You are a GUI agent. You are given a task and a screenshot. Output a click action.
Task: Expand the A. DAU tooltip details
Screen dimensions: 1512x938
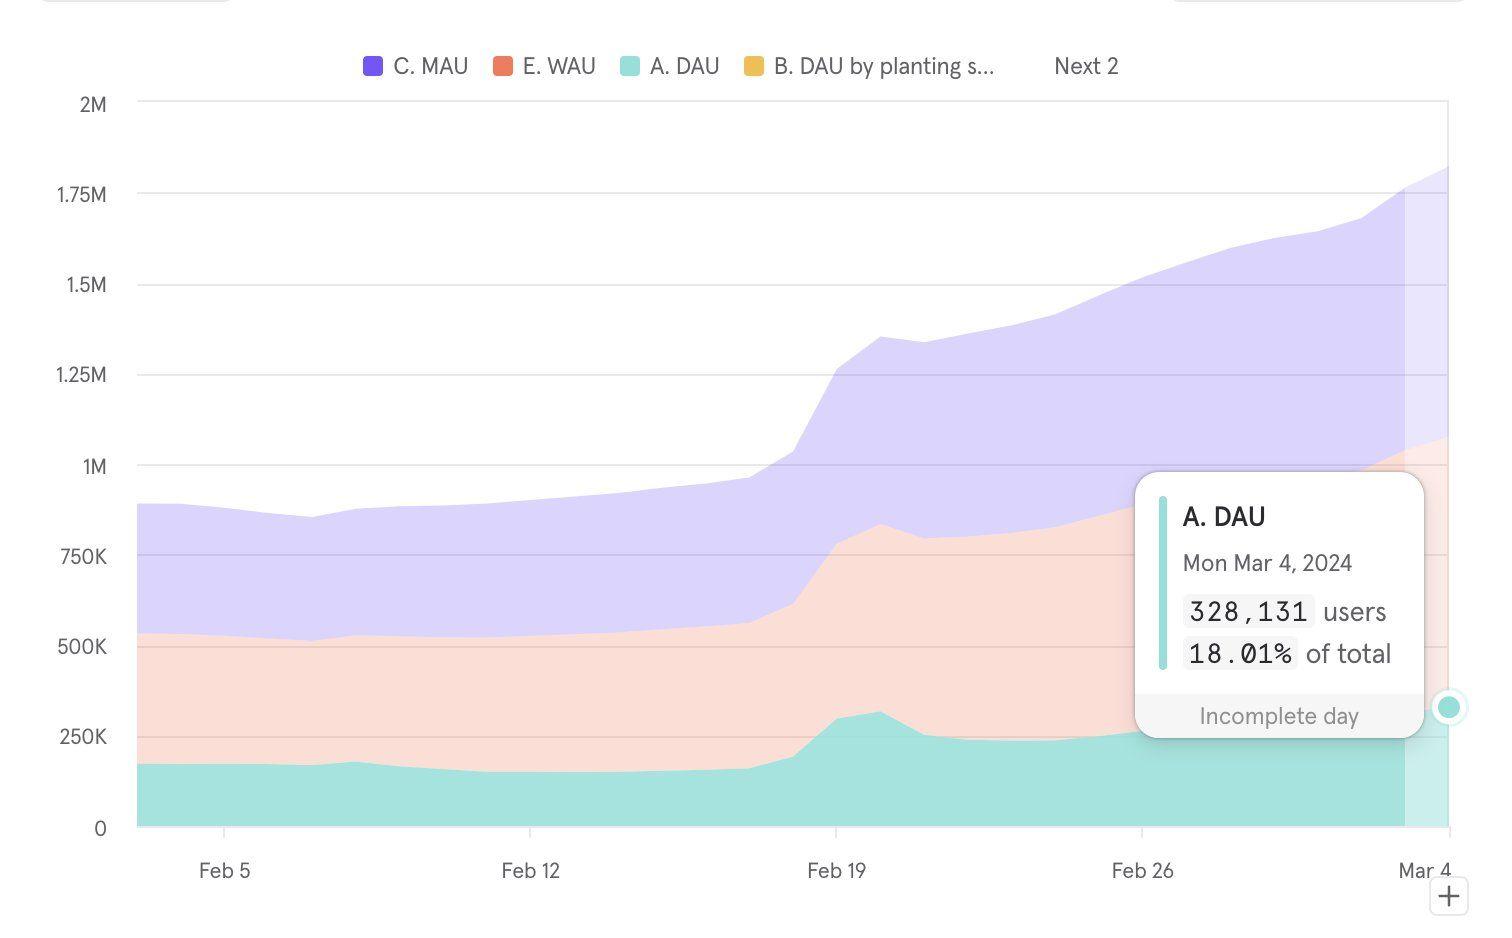tap(1223, 516)
